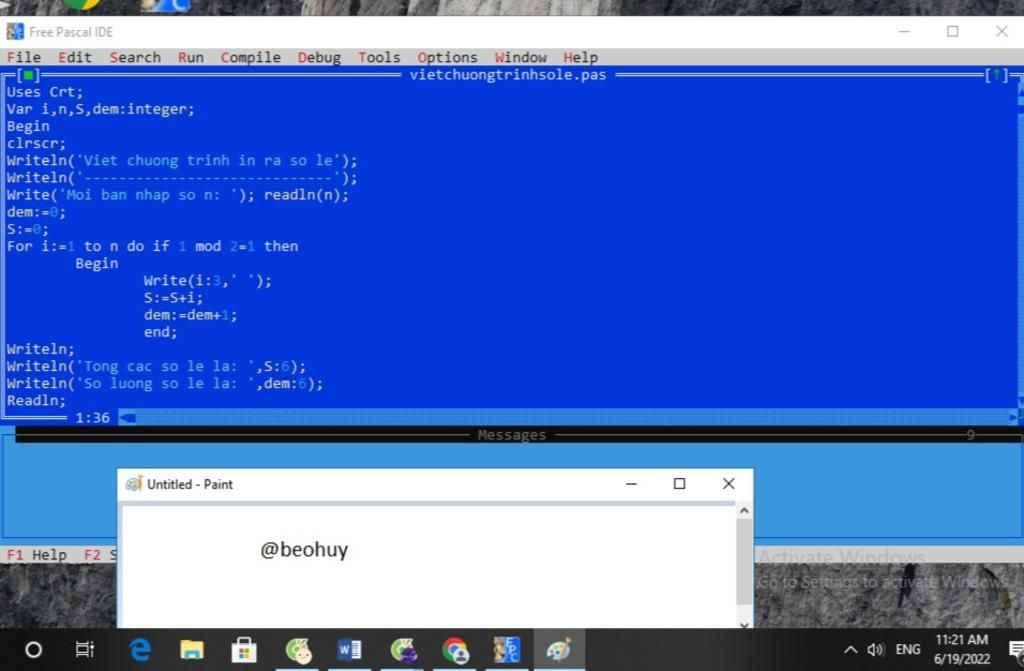
Task: Open the Window menu
Action: click(x=520, y=57)
